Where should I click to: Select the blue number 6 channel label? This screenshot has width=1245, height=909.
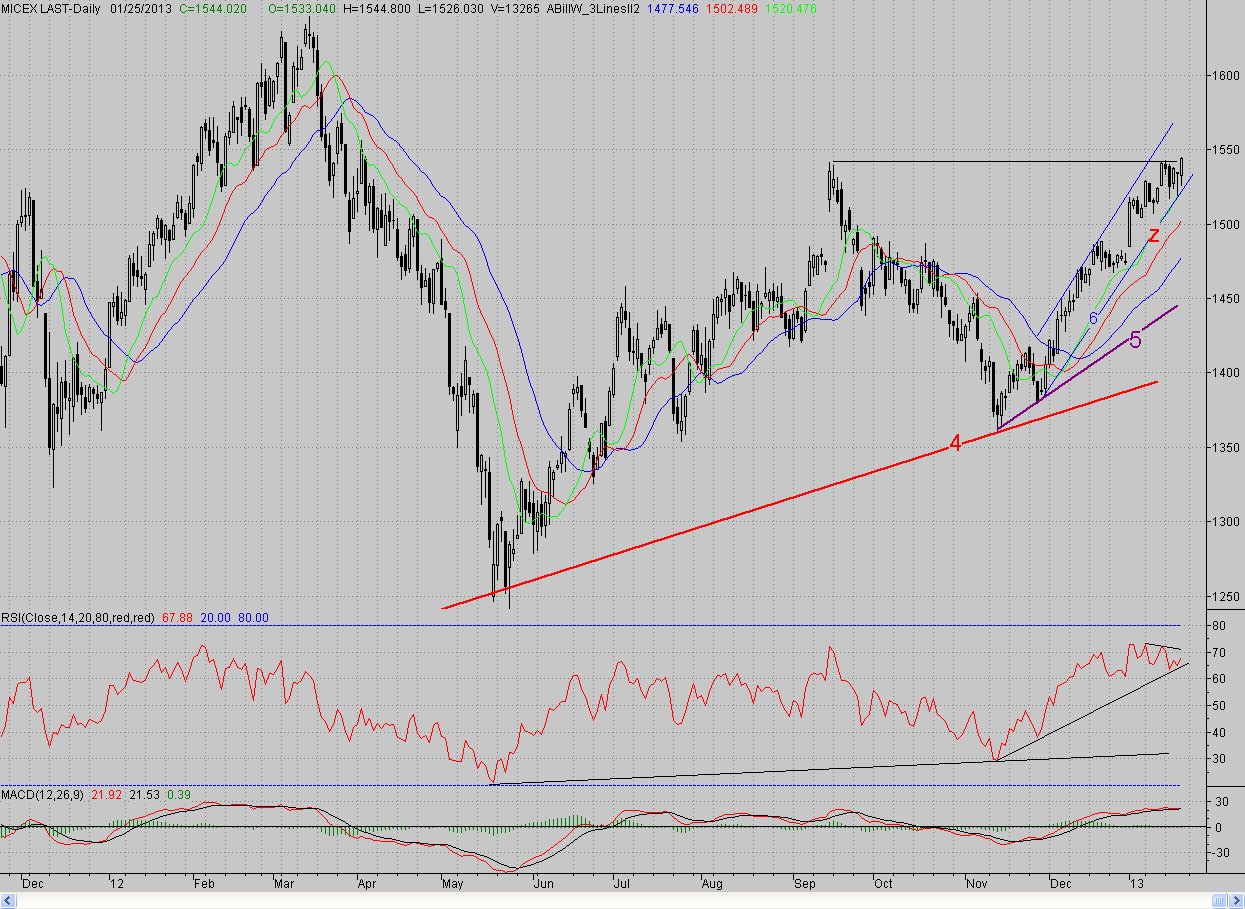click(x=1094, y=318)
